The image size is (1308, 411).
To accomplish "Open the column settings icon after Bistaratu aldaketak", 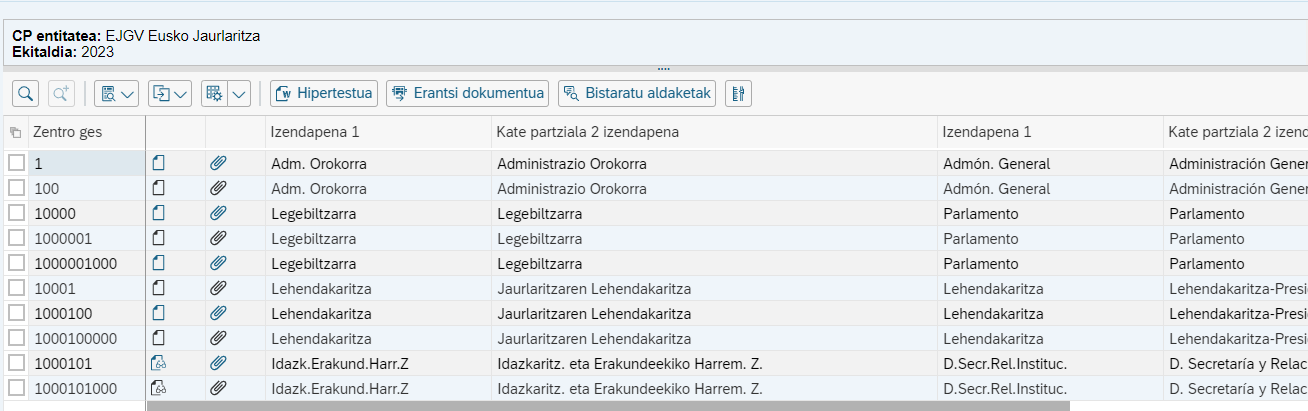I will (x=738, y=94).
